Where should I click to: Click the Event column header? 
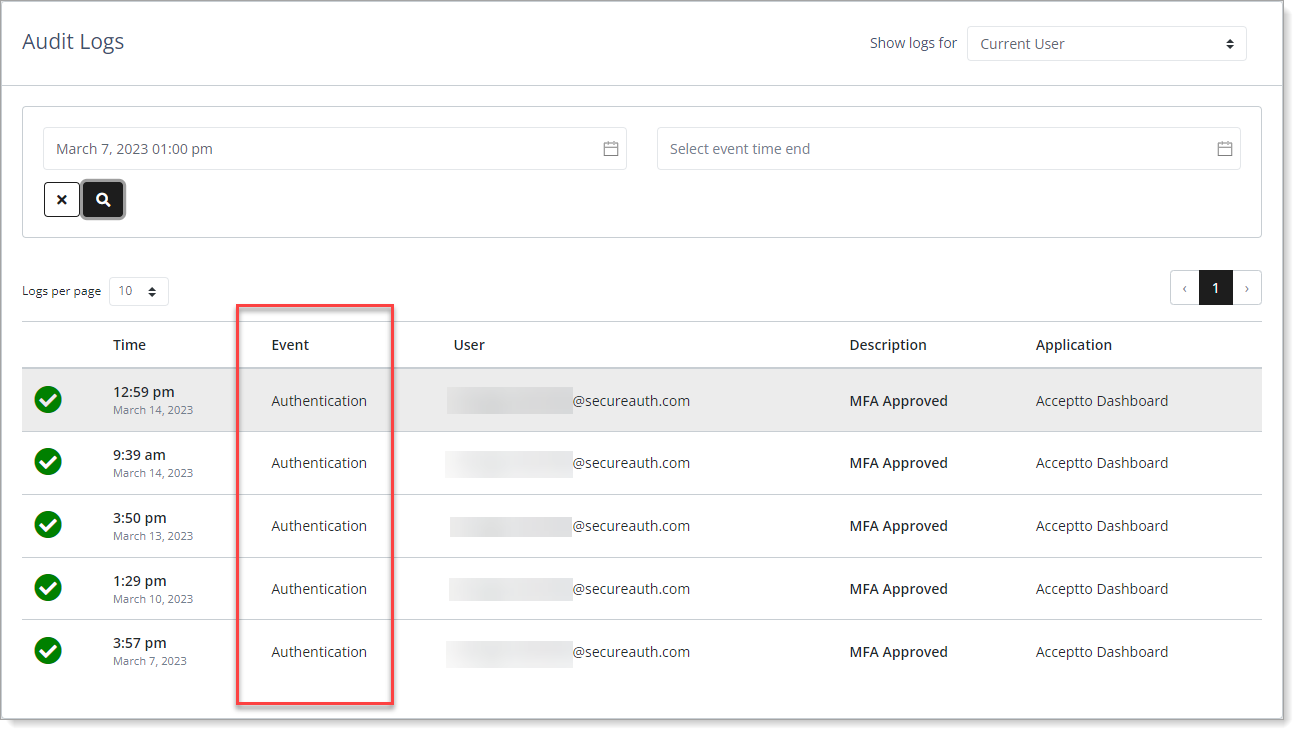click(290, 345)
